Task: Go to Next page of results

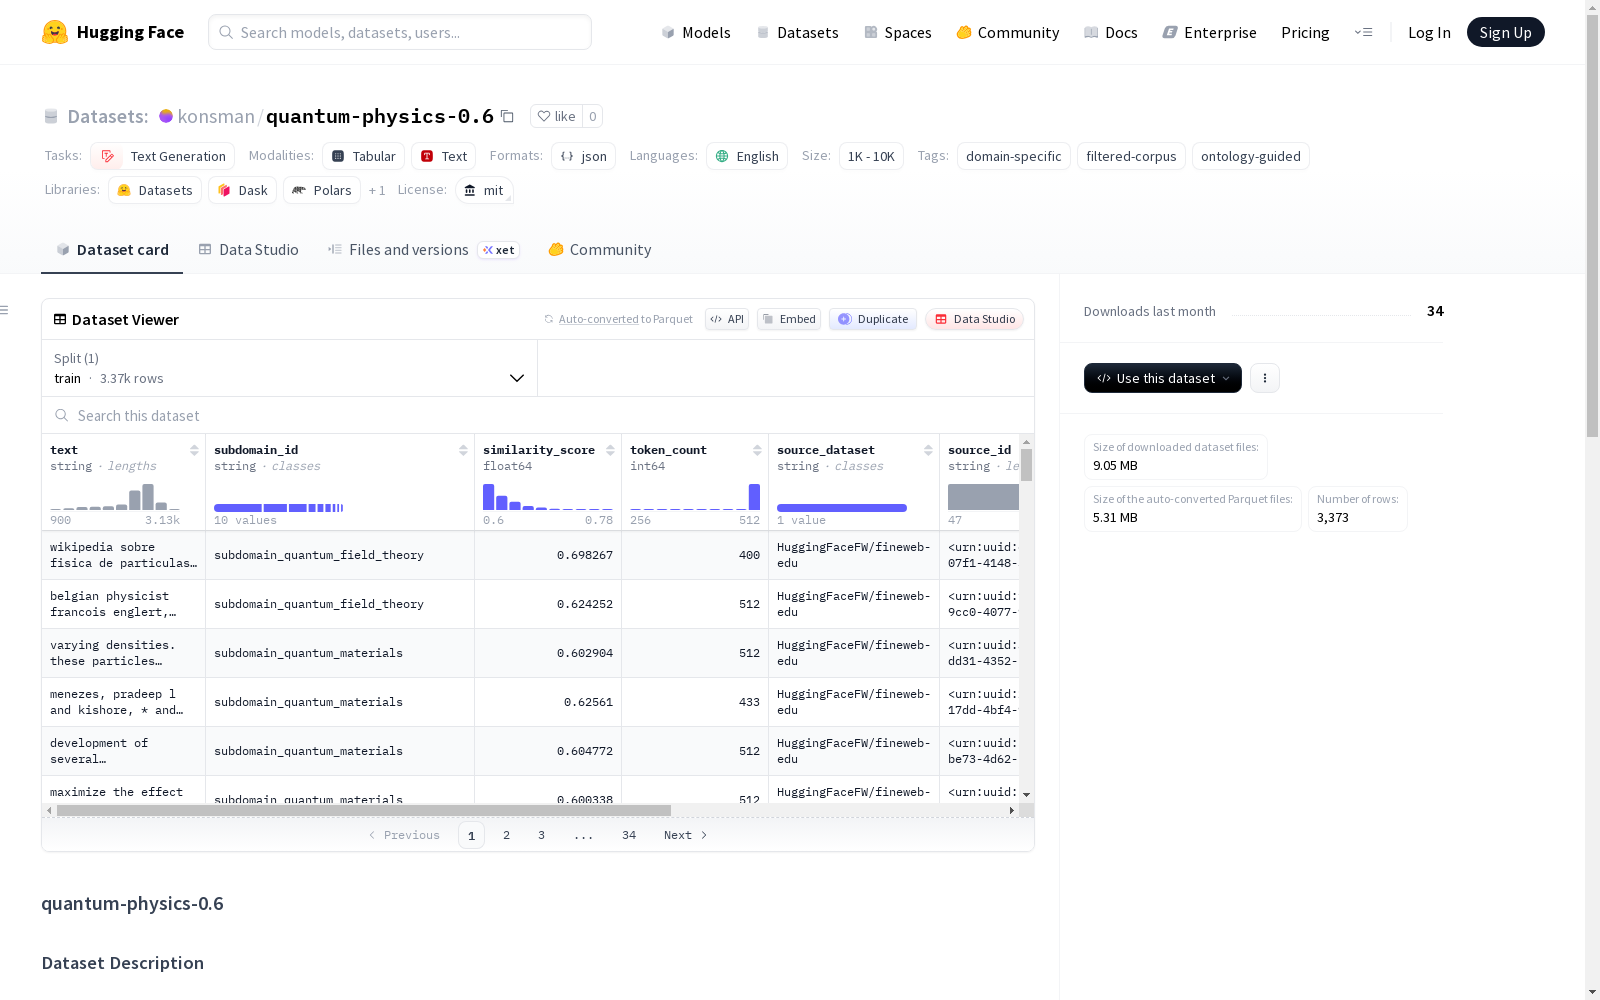Action: (686, 835)
